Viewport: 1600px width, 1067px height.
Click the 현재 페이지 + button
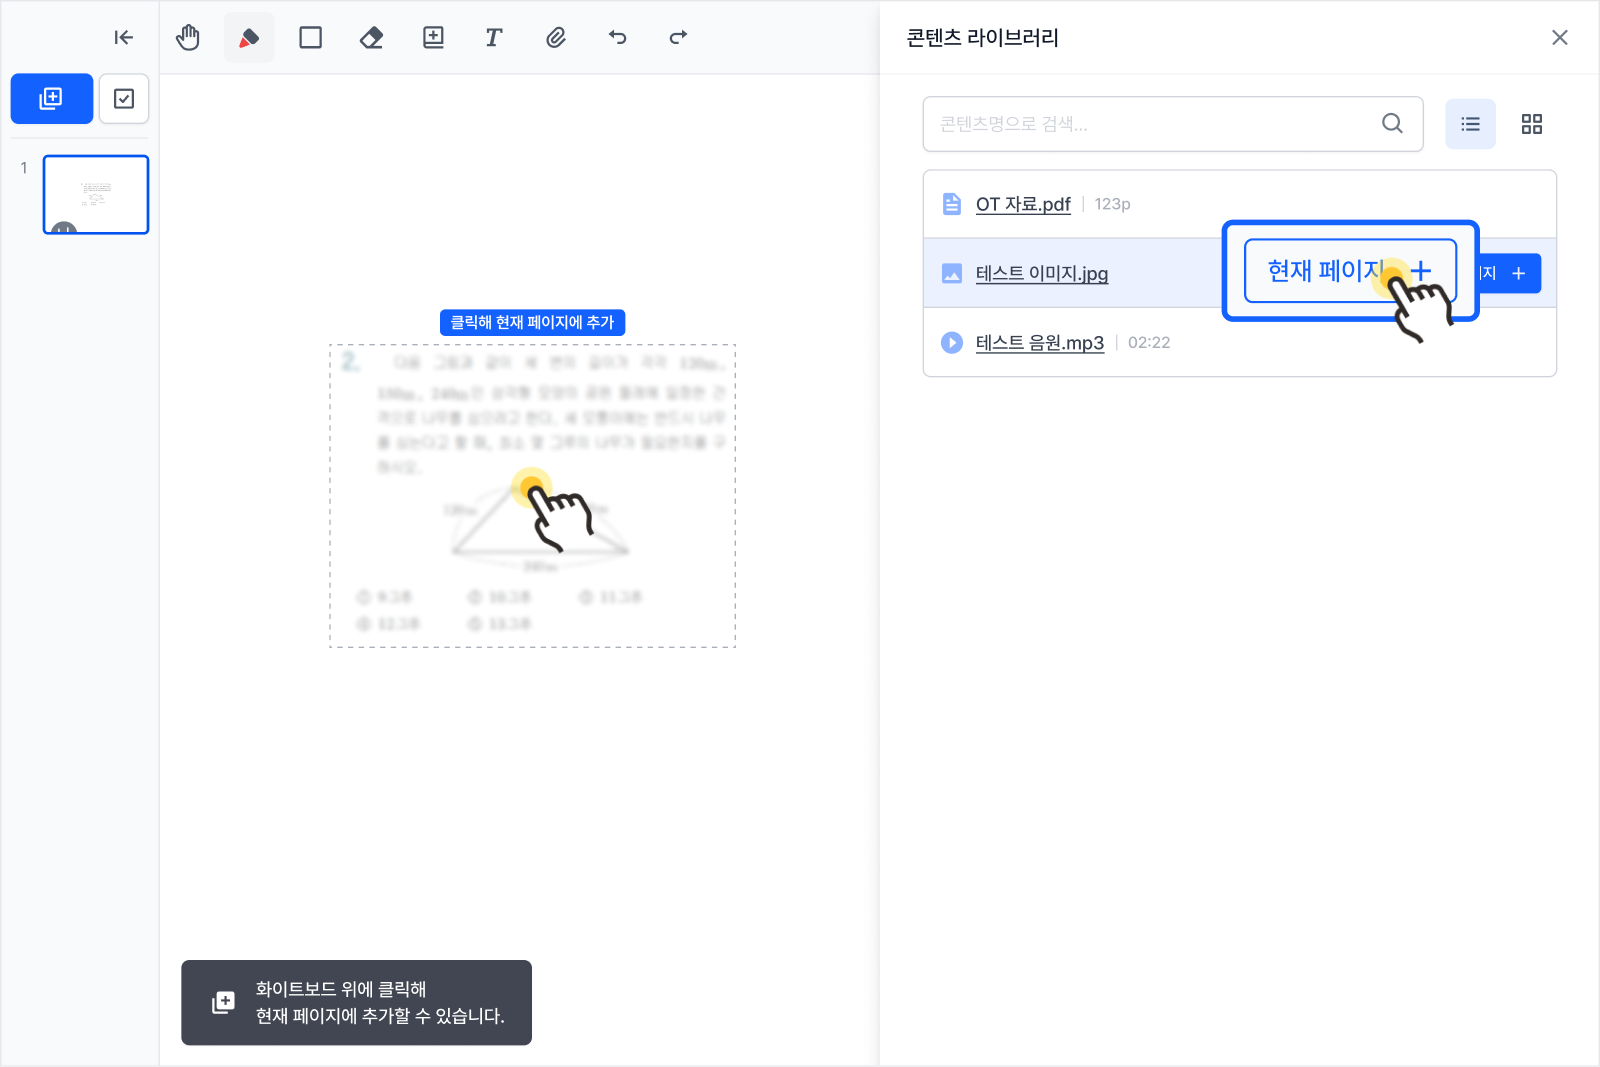[1350, 271]
